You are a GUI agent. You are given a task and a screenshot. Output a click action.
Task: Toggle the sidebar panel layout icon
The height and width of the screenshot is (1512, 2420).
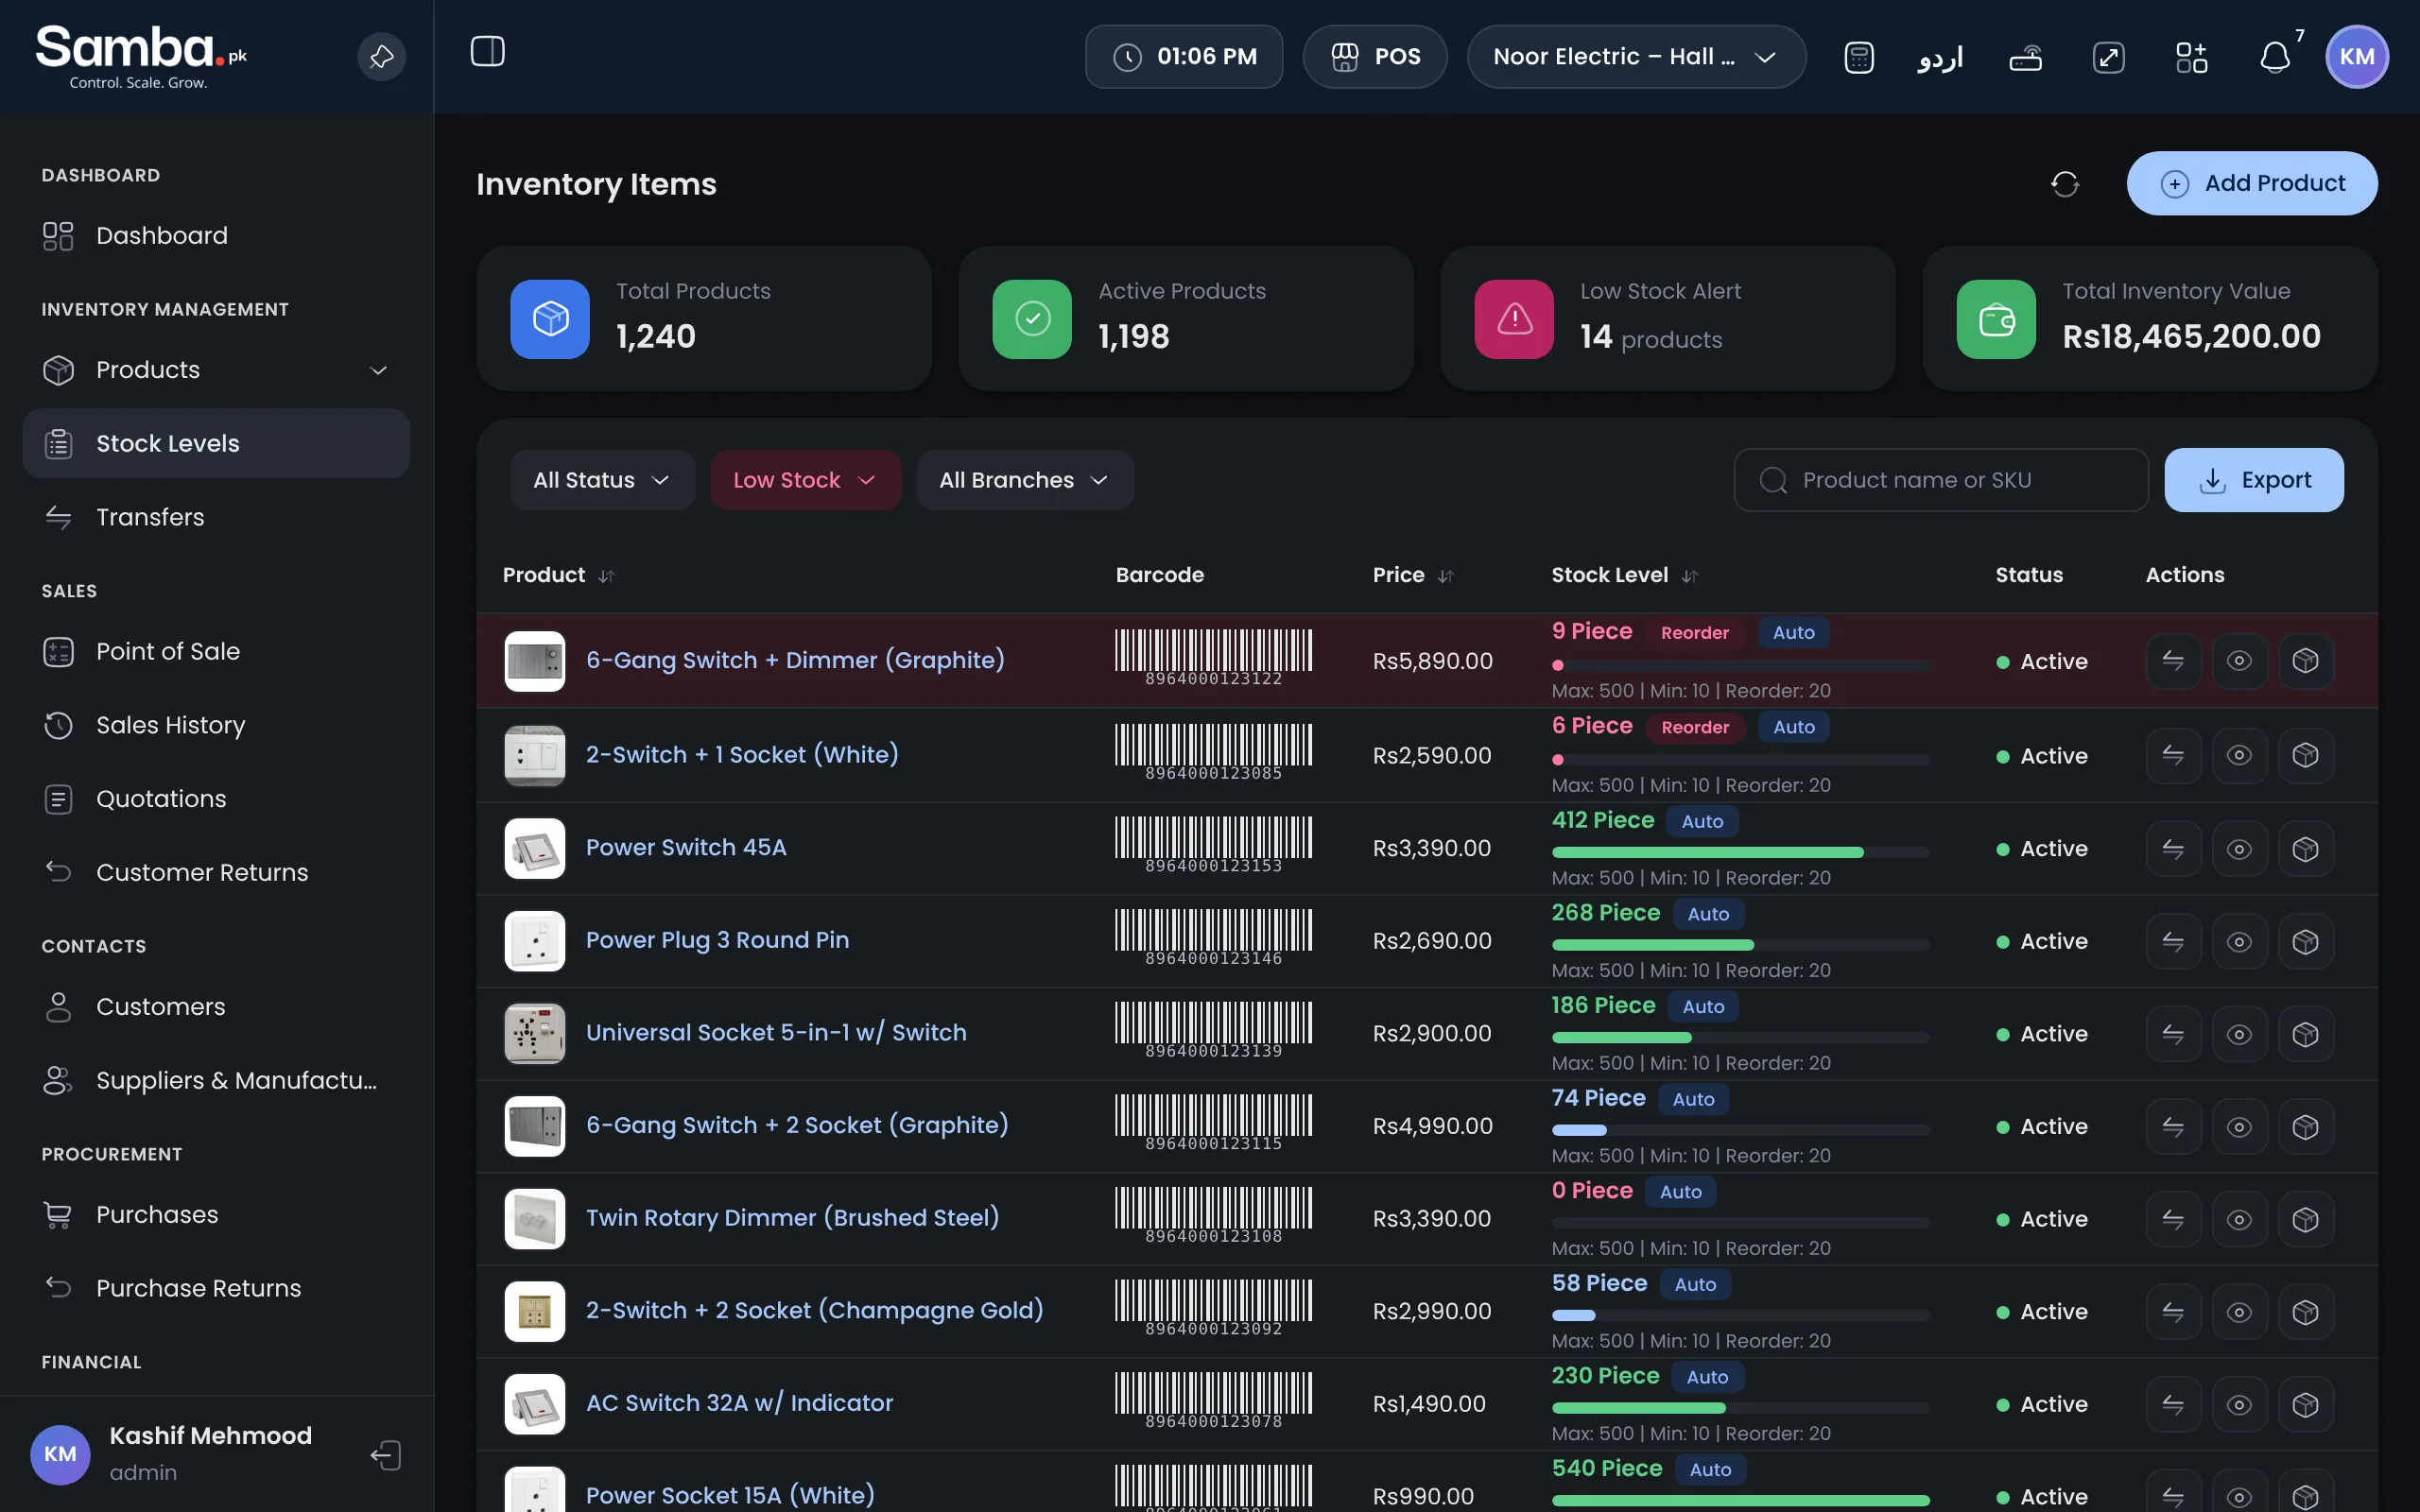click(x=487, y=52)
